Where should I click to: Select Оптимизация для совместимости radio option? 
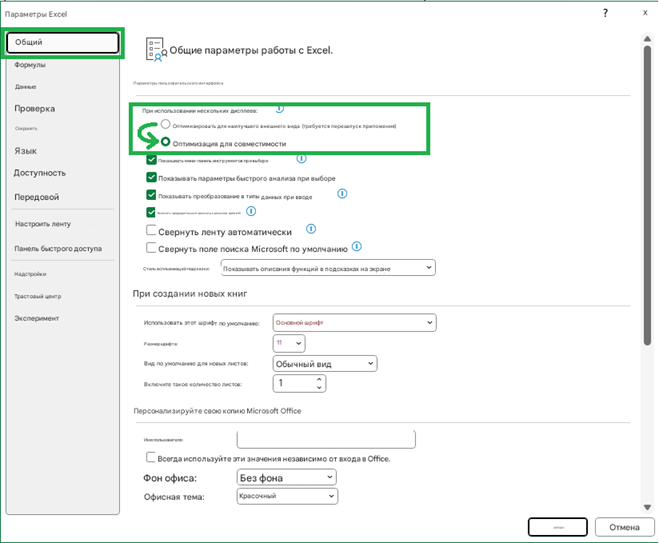165,142
